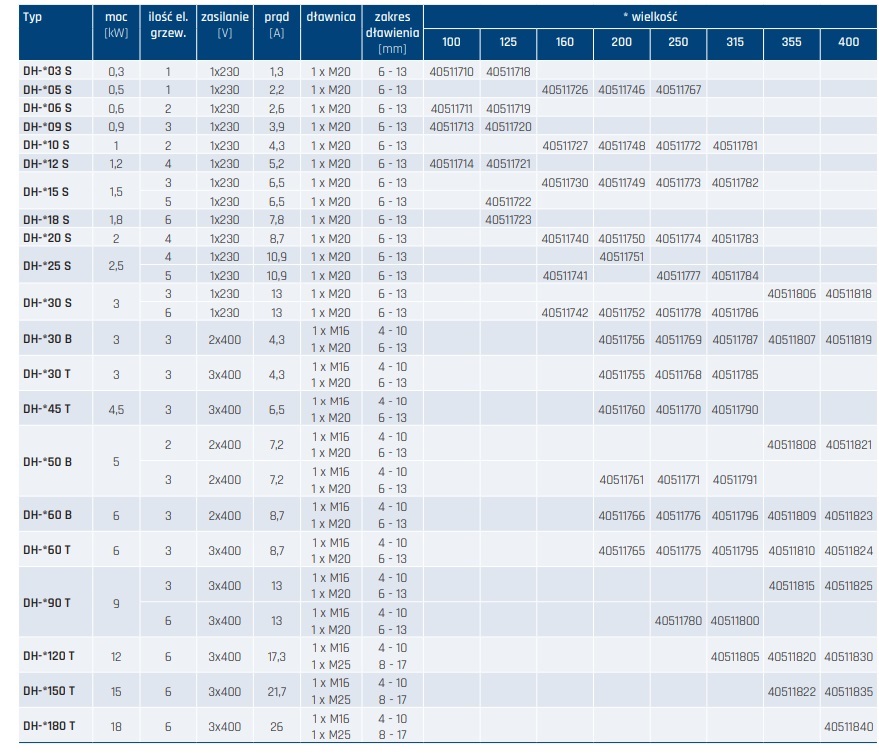Click the Typ column header

point(32,19)
